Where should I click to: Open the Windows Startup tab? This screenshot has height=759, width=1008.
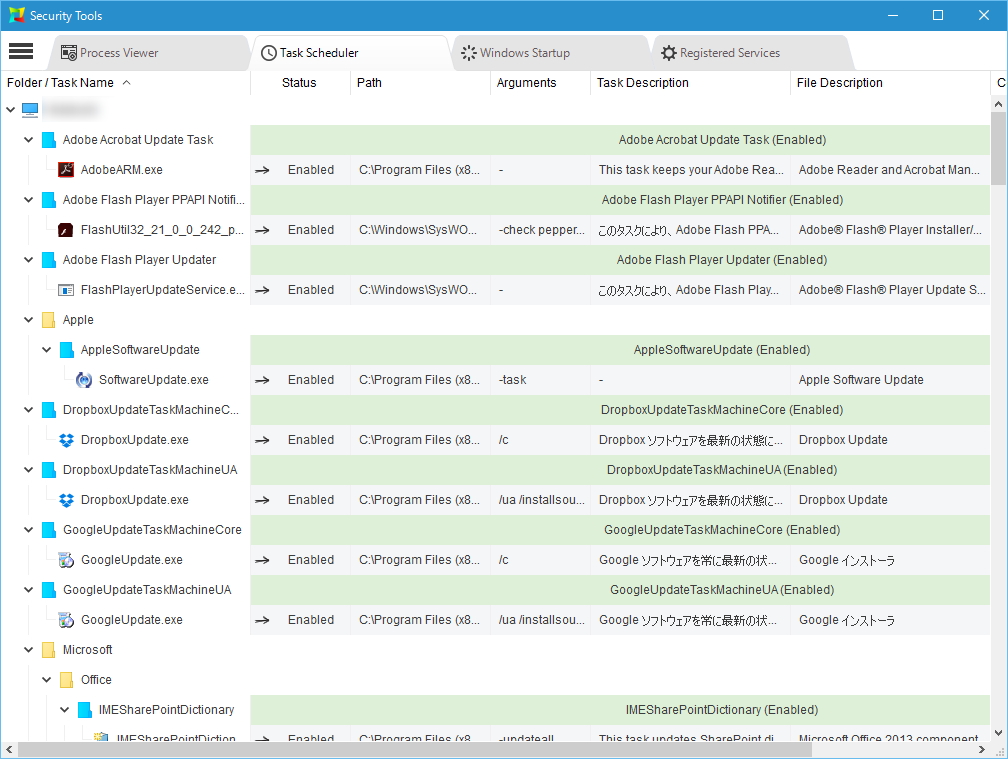point(551,53)
